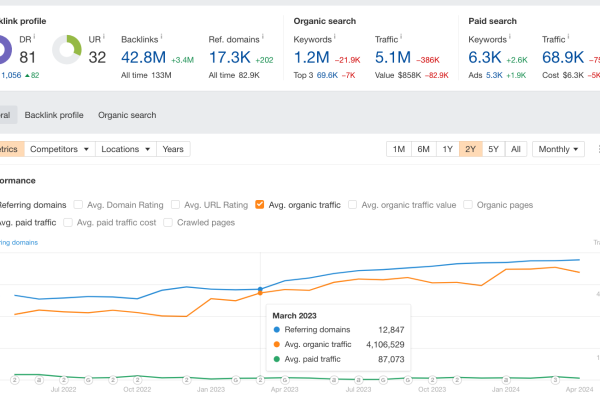Click info icon beside Paid search Keywords

click(510, 37)
